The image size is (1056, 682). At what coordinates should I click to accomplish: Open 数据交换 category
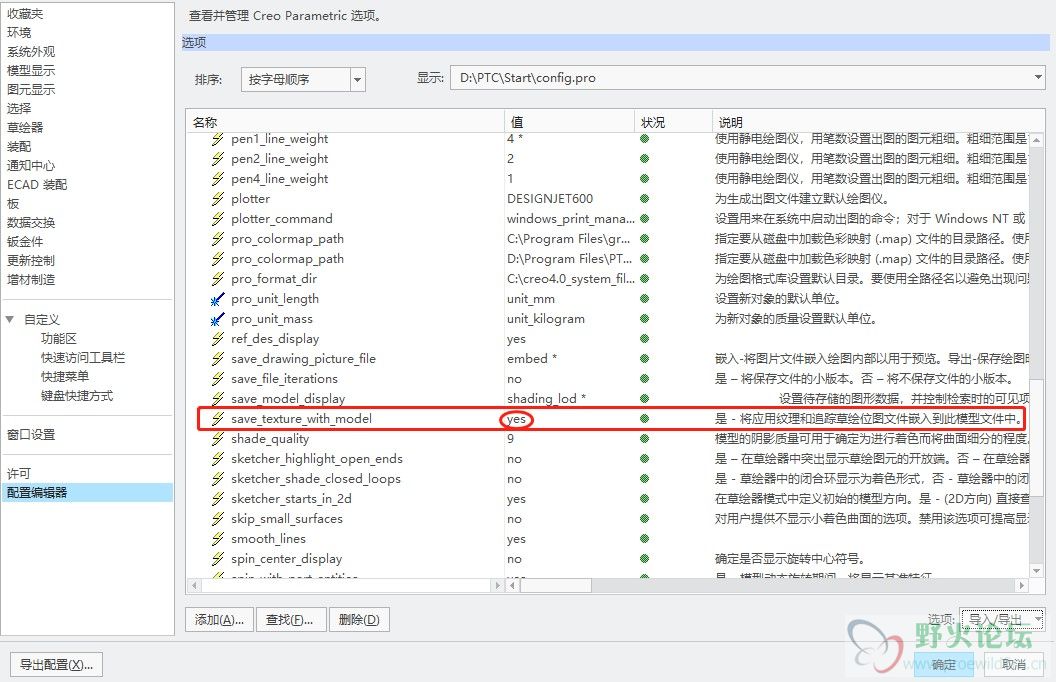[31, 223]
